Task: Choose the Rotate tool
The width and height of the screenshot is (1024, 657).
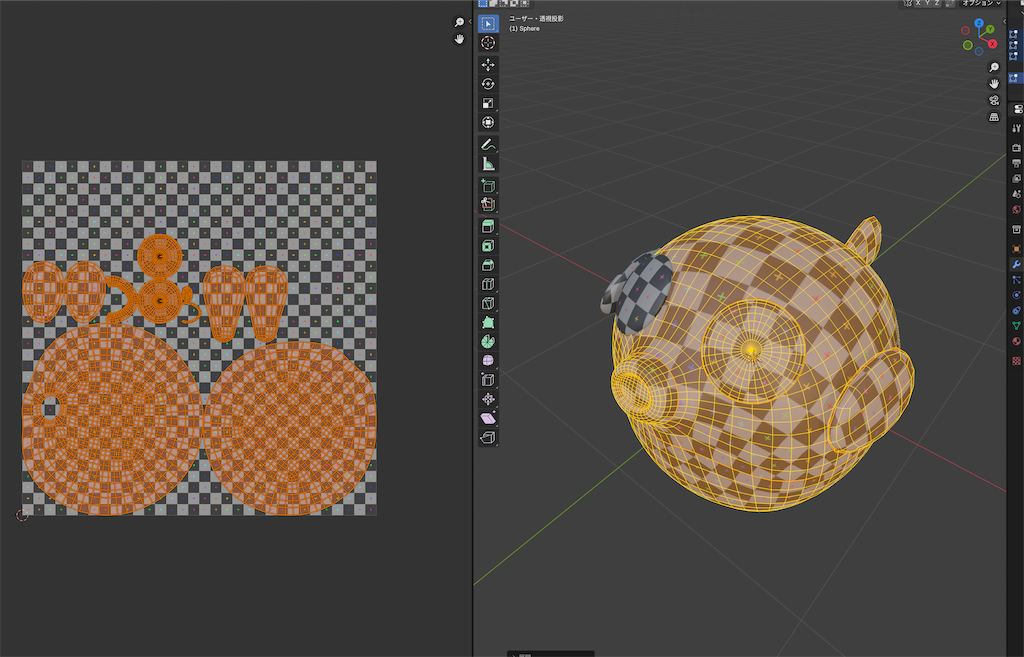Action: [488, 84]
